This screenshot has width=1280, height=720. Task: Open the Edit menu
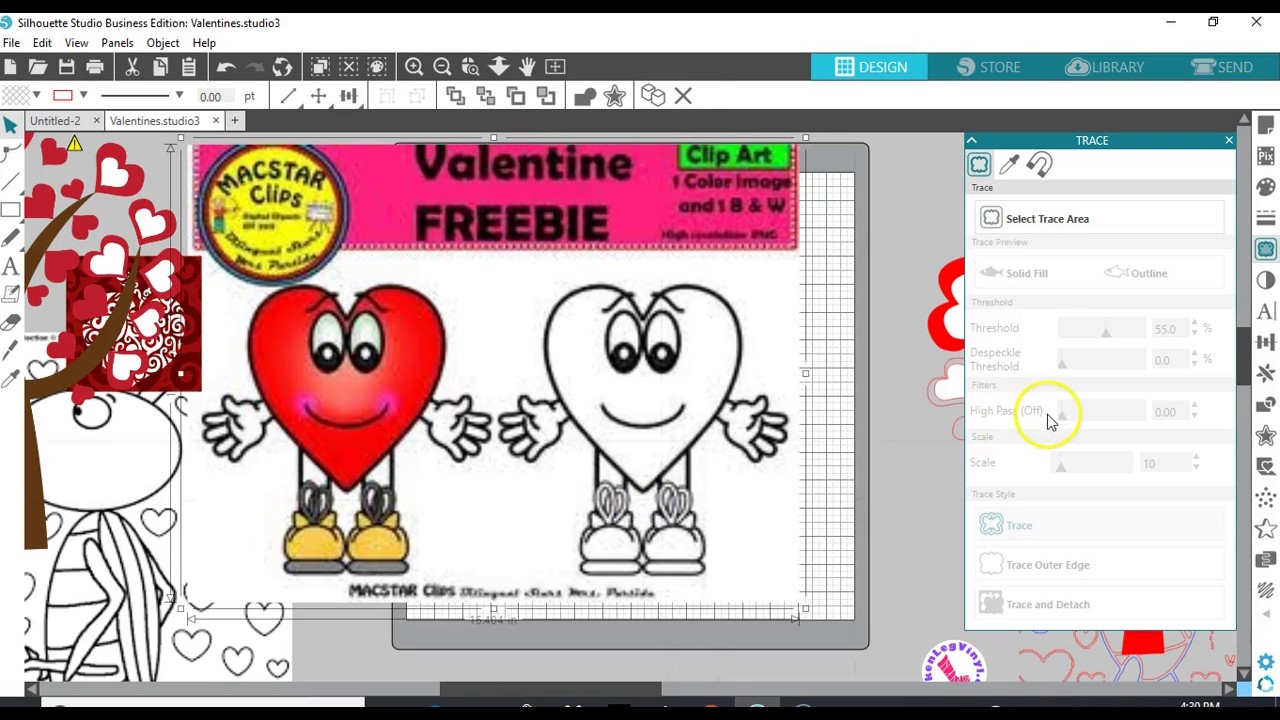tap(42, 43)
